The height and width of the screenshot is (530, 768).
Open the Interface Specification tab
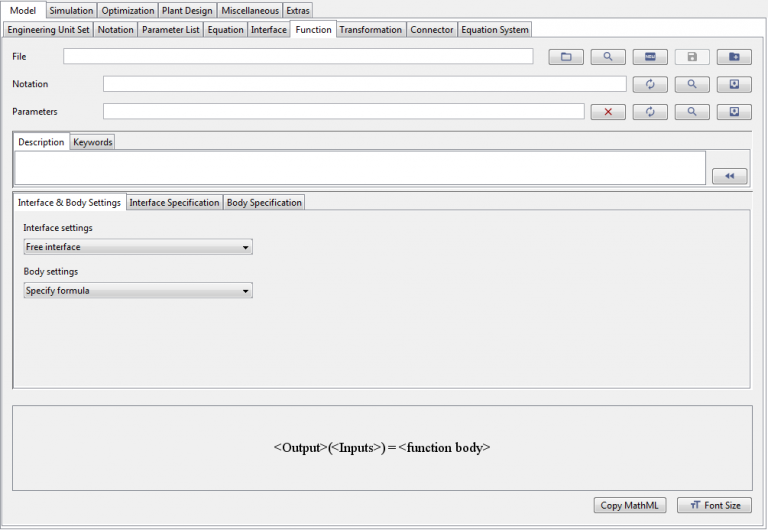[174, 202]
